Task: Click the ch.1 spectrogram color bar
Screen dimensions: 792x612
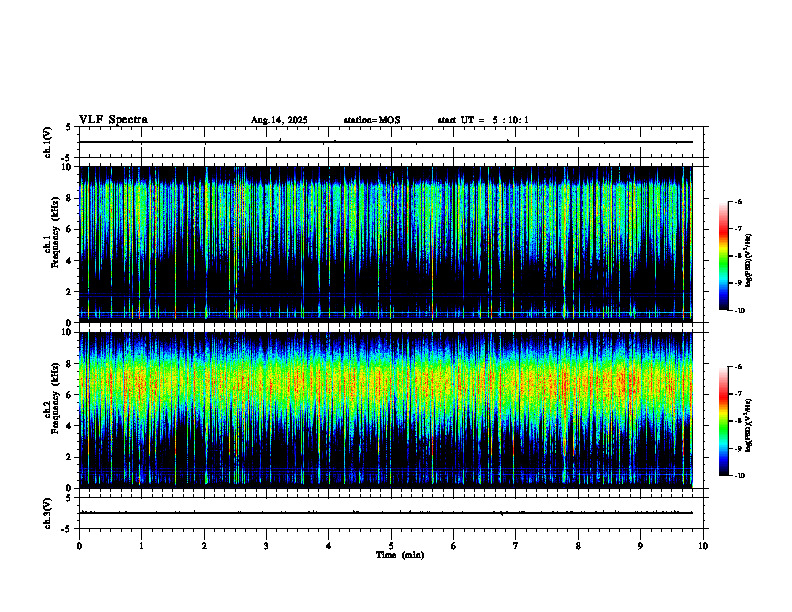Action: (x=724, y=256)
